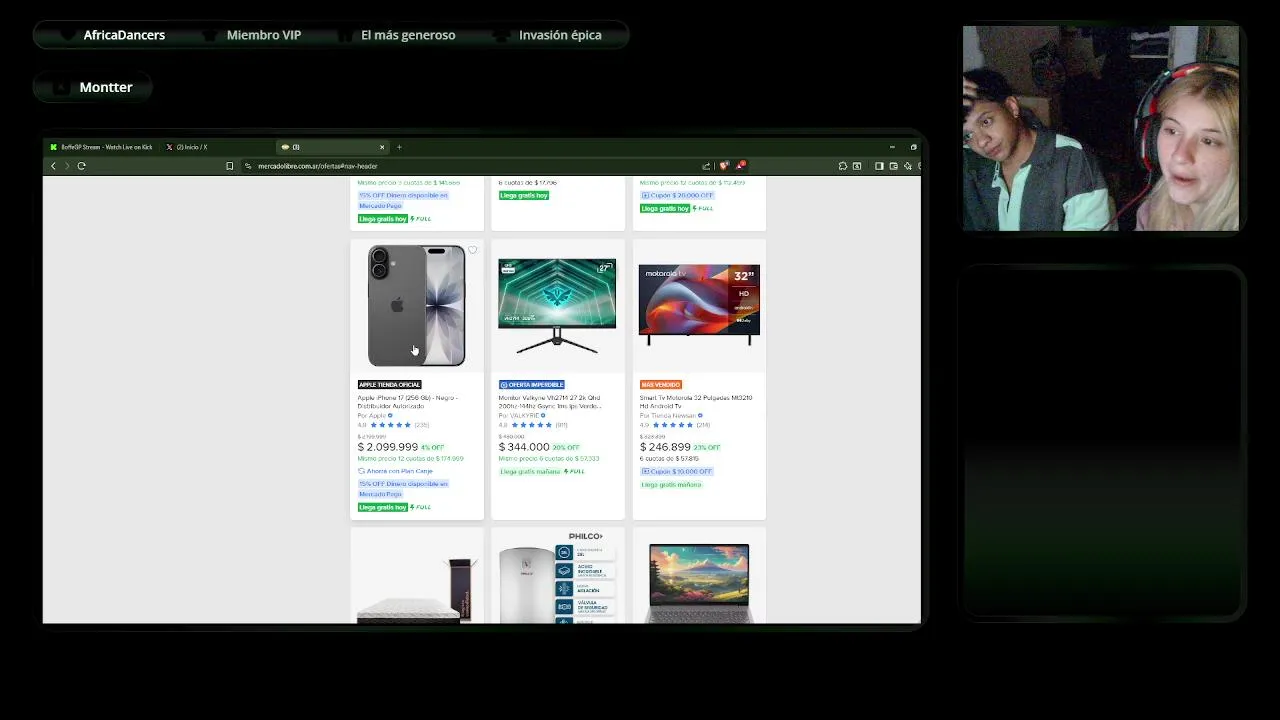
Task: Open the laptop product image
Action: coord(699,583)
